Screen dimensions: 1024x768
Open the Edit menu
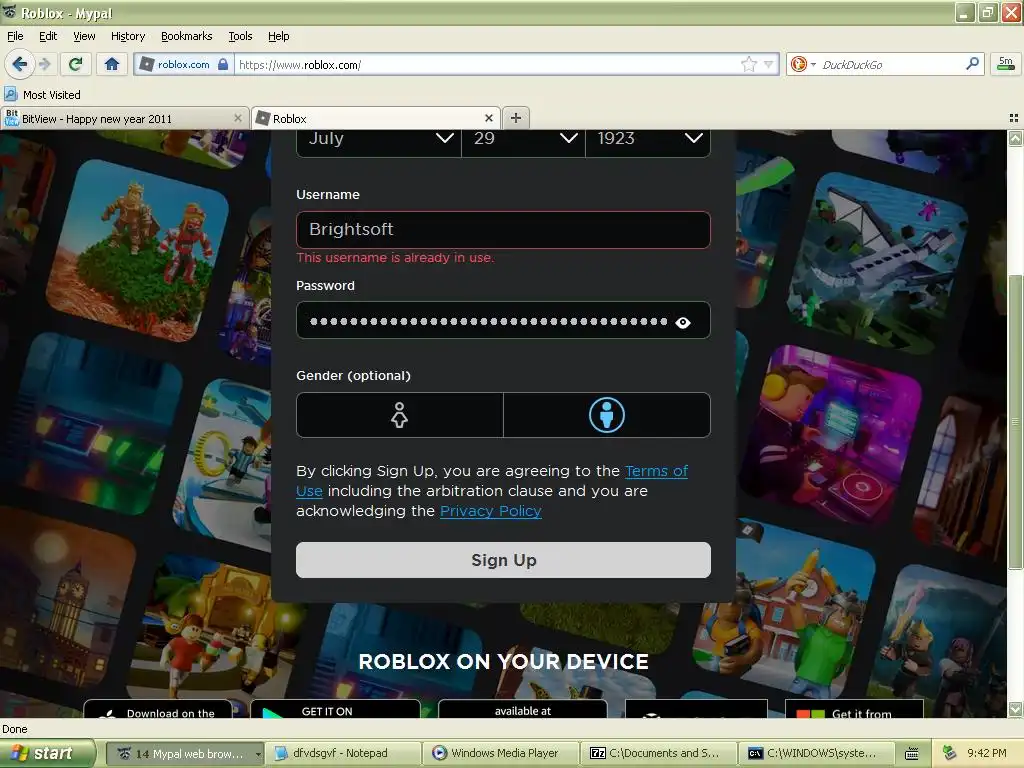tap(48, 36)
